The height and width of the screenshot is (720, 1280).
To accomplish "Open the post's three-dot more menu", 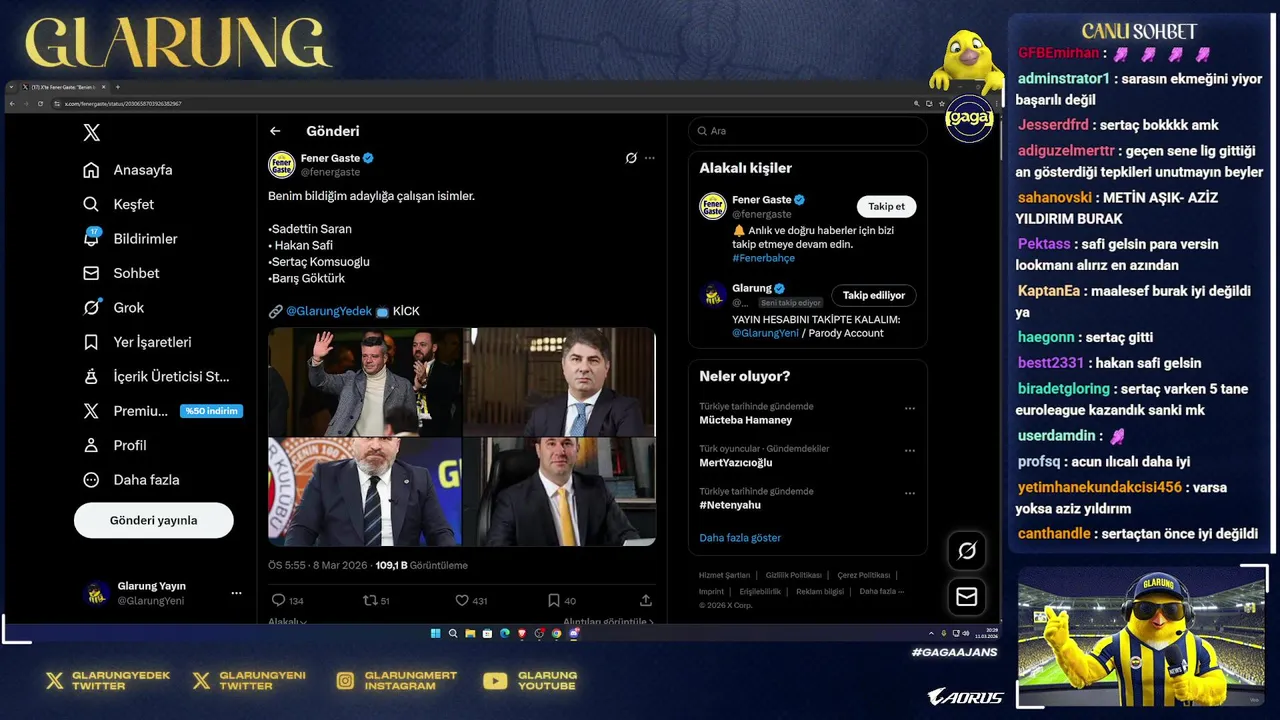I will pos(650,158).
